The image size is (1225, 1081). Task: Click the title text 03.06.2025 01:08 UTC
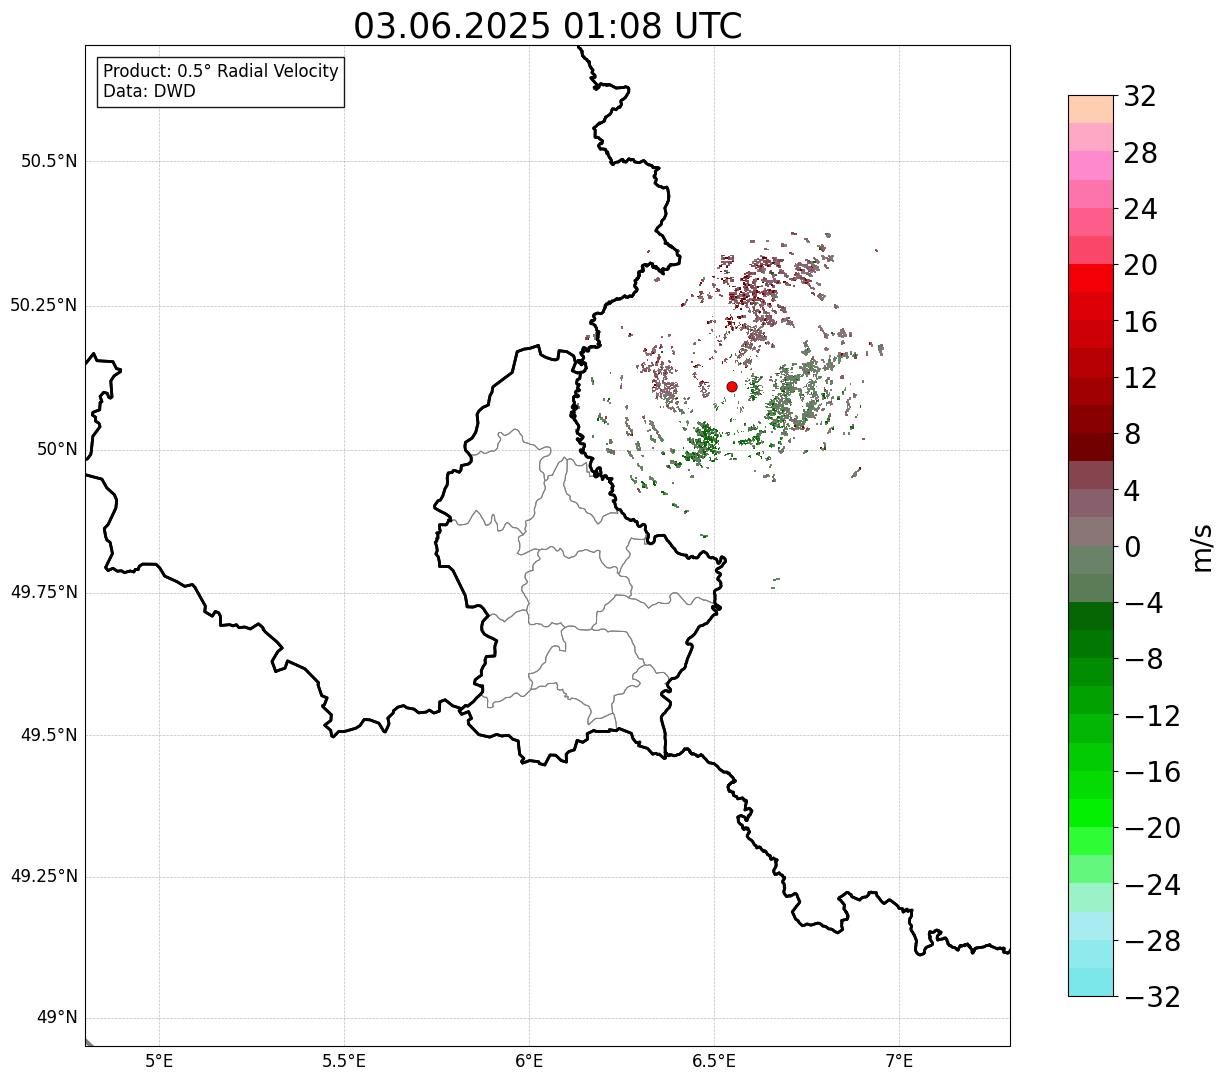tap(548, 26)
